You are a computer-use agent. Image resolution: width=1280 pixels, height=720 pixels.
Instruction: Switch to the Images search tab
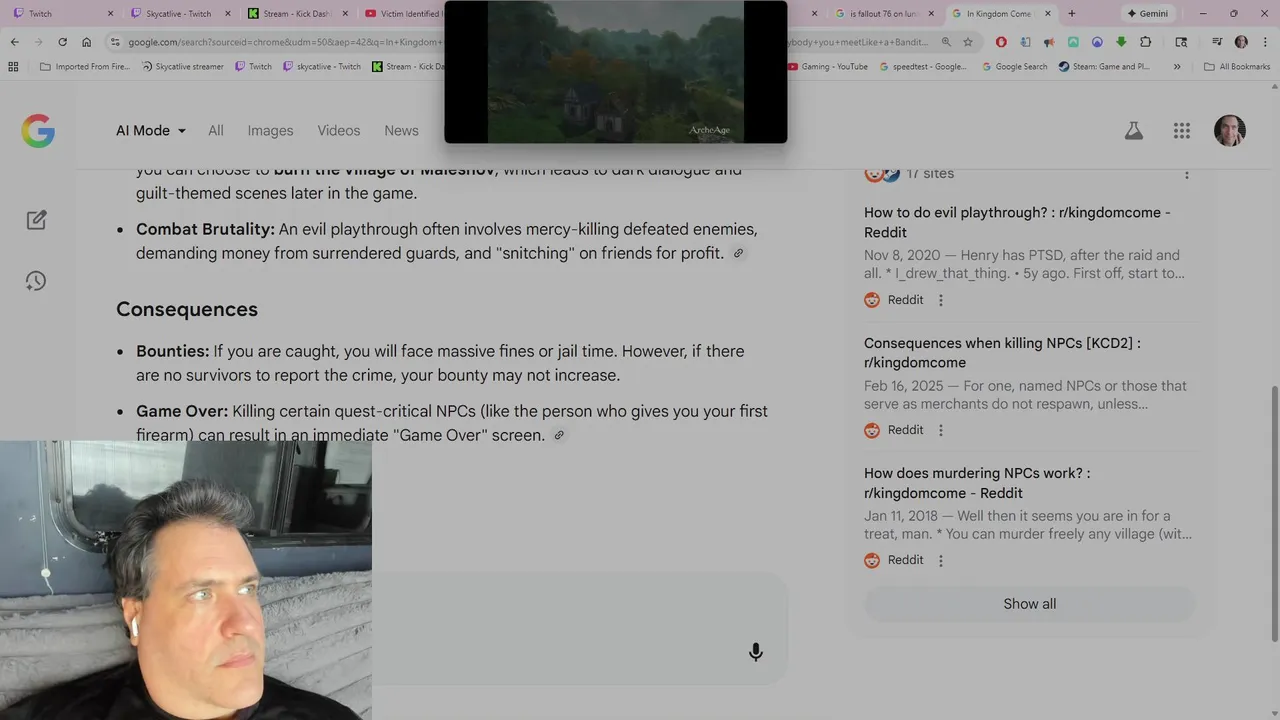tap(271, 131)
